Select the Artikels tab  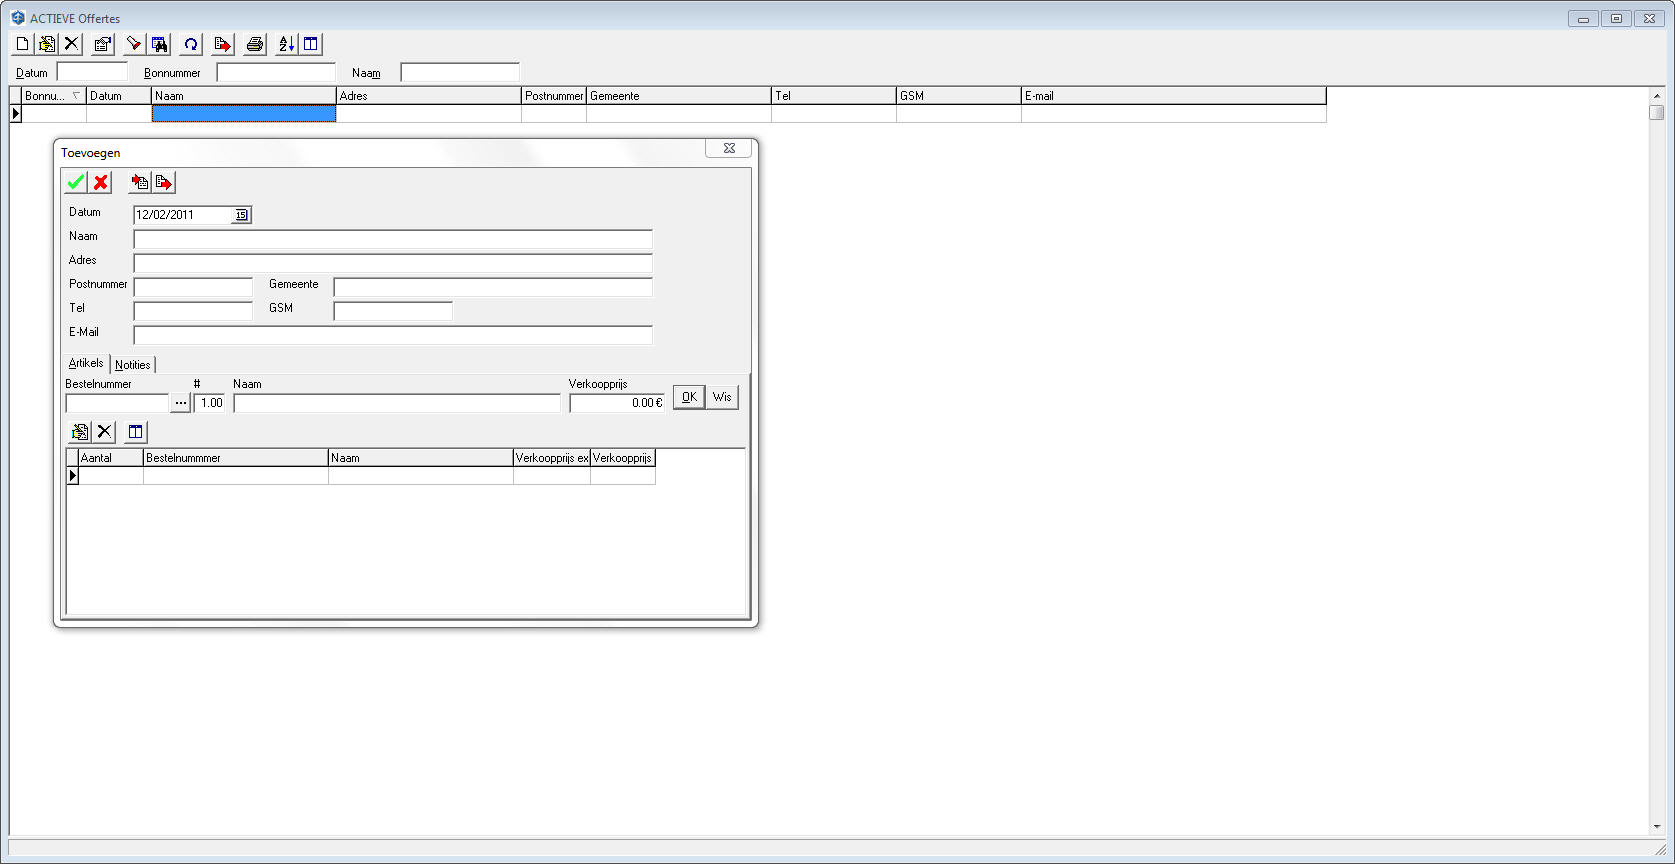coord(86,363)
